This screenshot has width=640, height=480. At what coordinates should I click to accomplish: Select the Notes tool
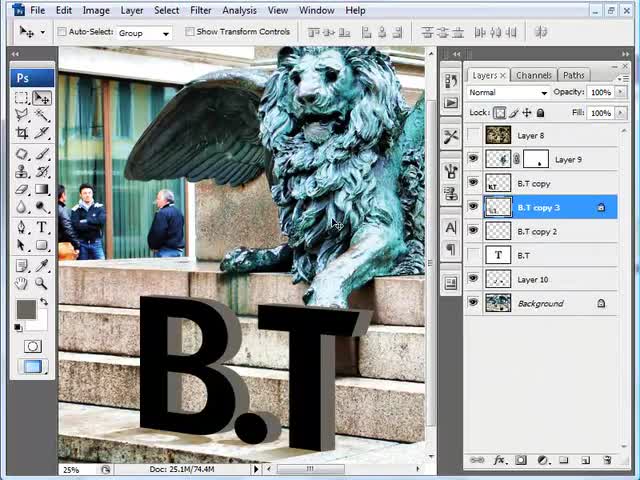coord(22,266)
